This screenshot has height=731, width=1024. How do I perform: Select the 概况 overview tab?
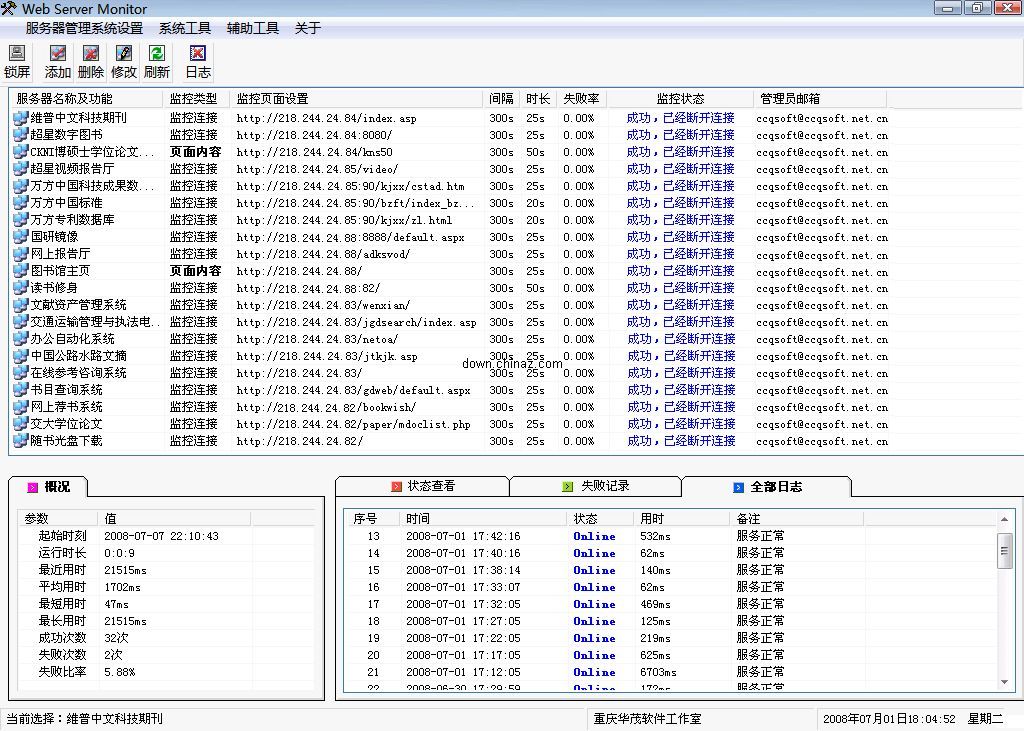[48, 487]
